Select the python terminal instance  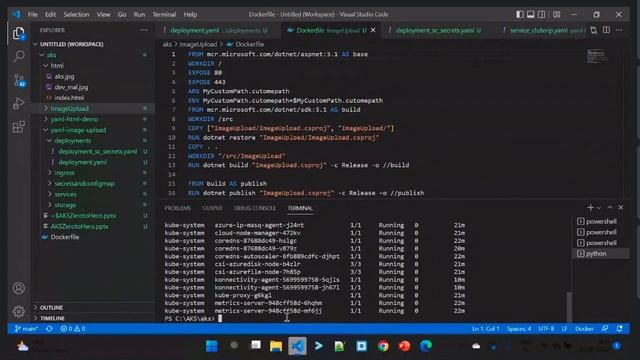[x=600, y=253]
